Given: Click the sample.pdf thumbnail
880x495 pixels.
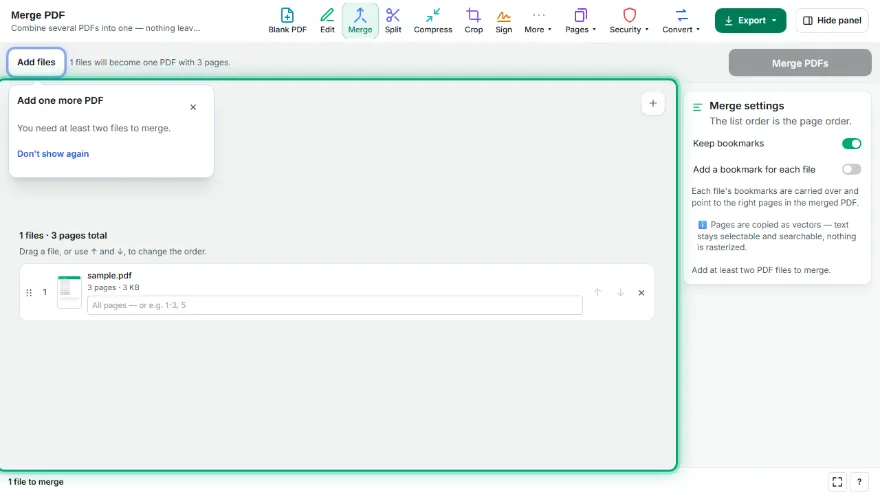Looking at the screenshot, I should 70,292.
